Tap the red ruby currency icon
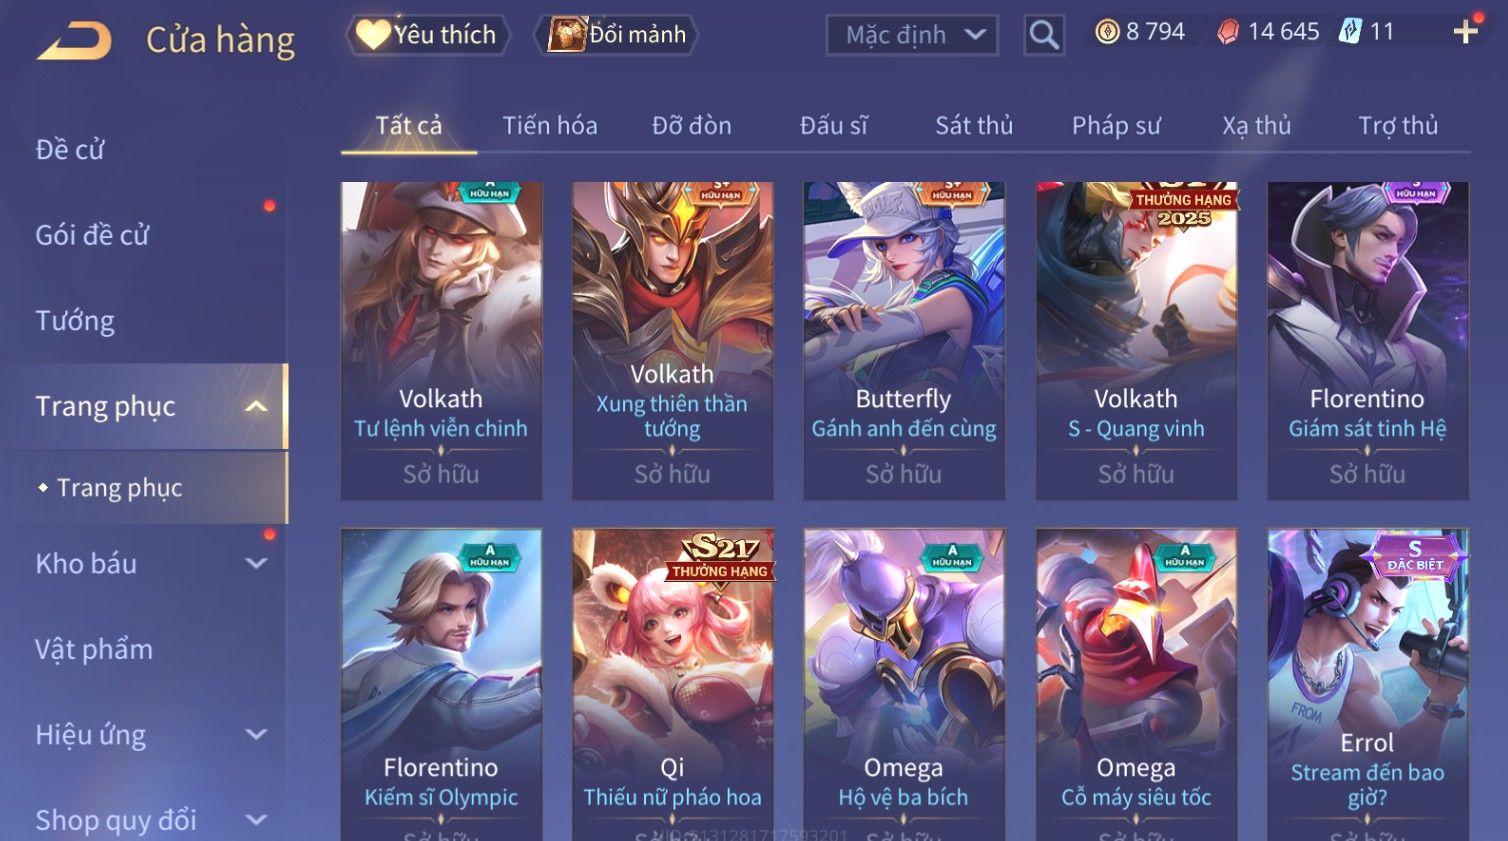The image size is (1508, 841). [x=1228, y=32]
